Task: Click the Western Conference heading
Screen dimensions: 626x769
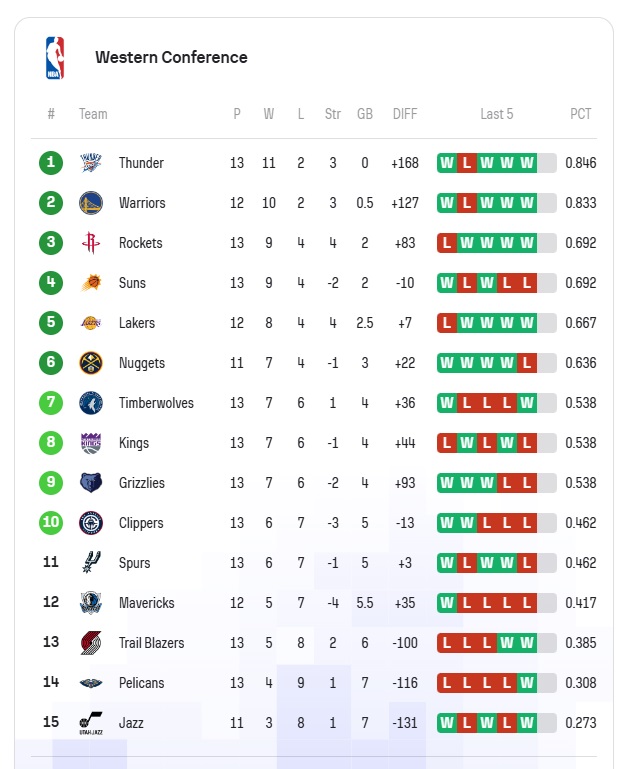Action: coord(171,57)
